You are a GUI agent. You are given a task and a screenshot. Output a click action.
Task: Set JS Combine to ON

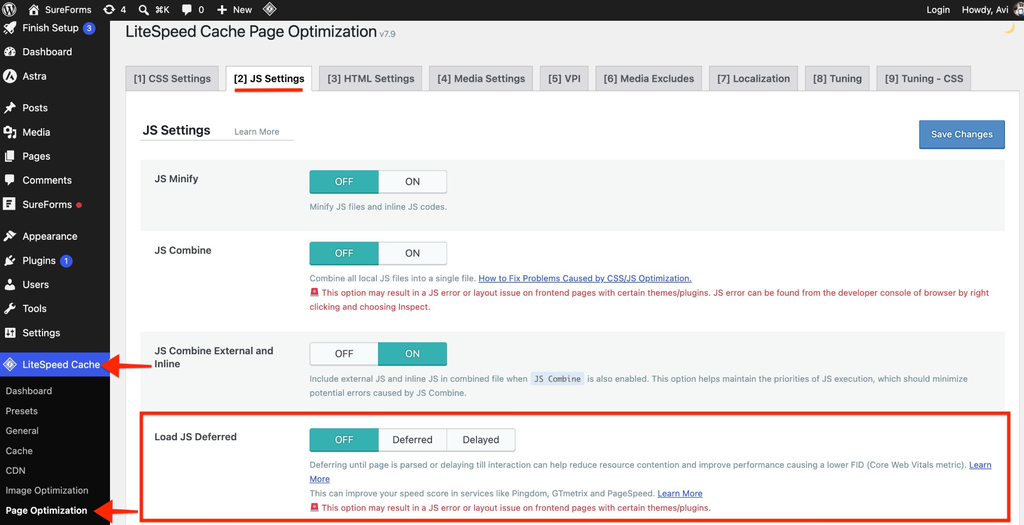click(412, 253)
